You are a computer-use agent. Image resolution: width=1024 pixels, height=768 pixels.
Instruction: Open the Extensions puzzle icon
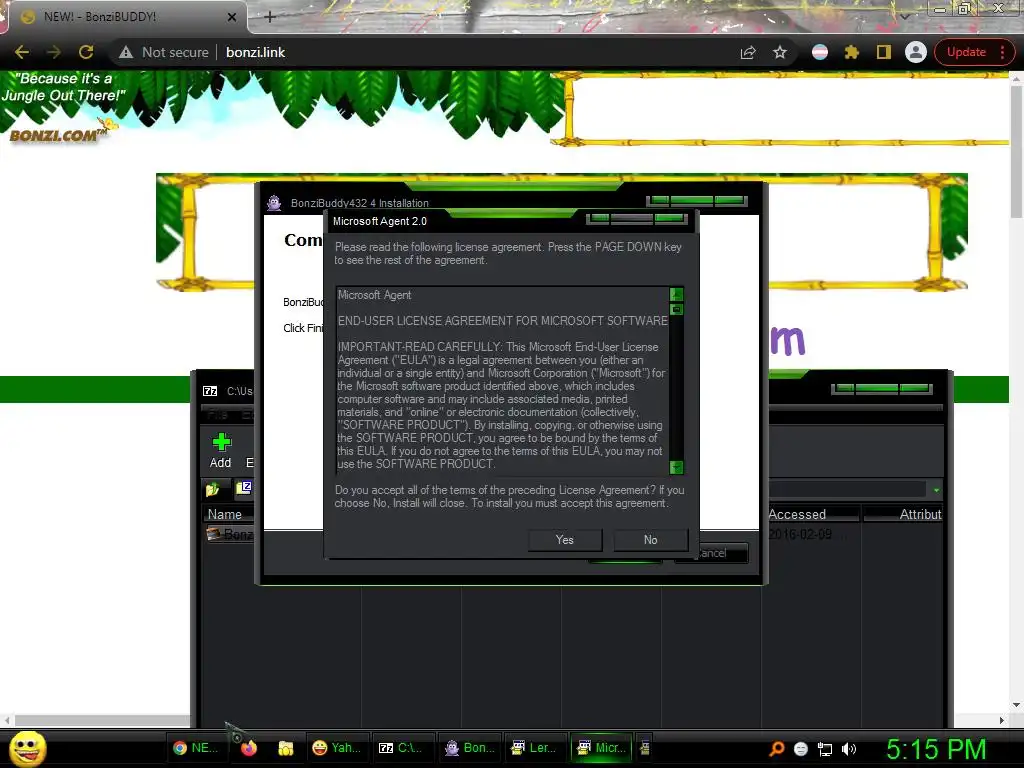coord(852,52)
